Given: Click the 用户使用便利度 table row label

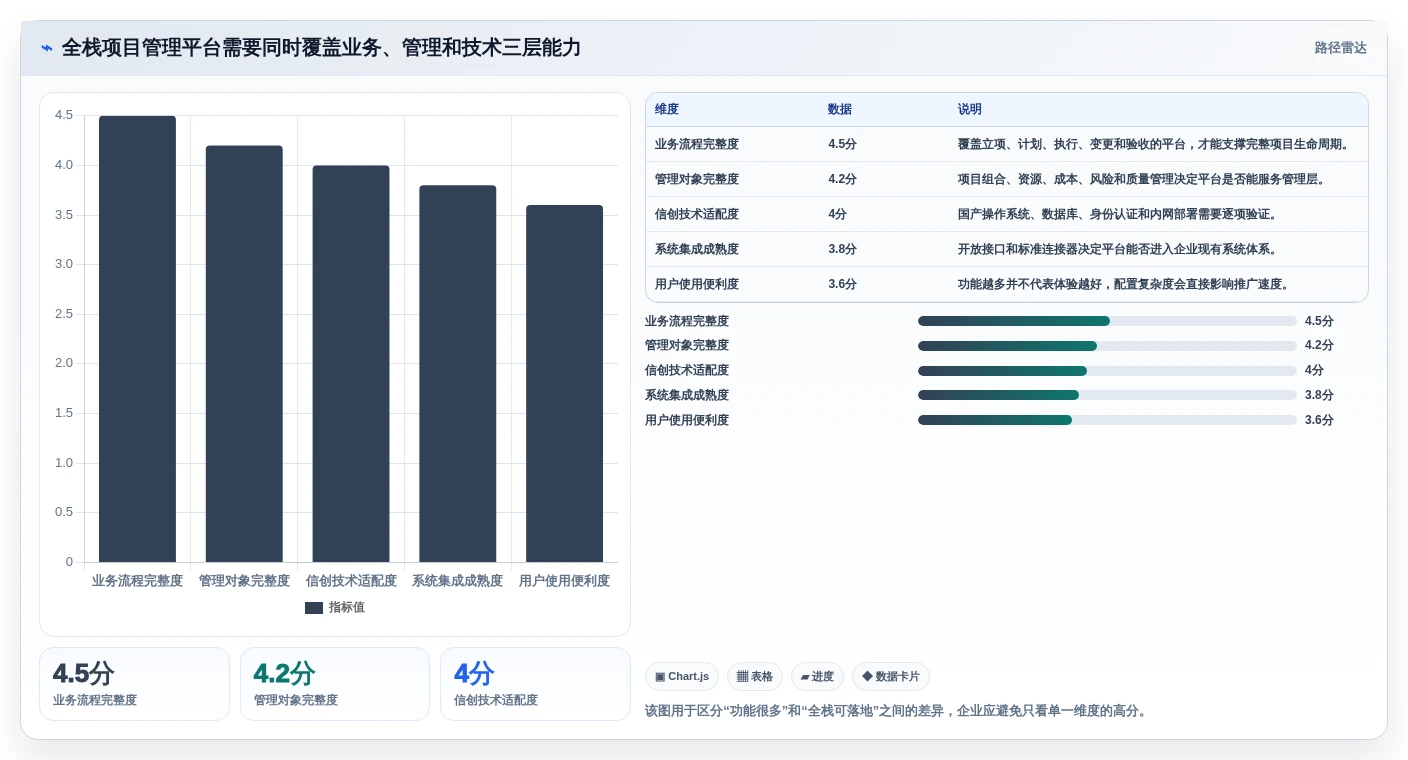Looking at the screenshot, I should coord(697,284).
